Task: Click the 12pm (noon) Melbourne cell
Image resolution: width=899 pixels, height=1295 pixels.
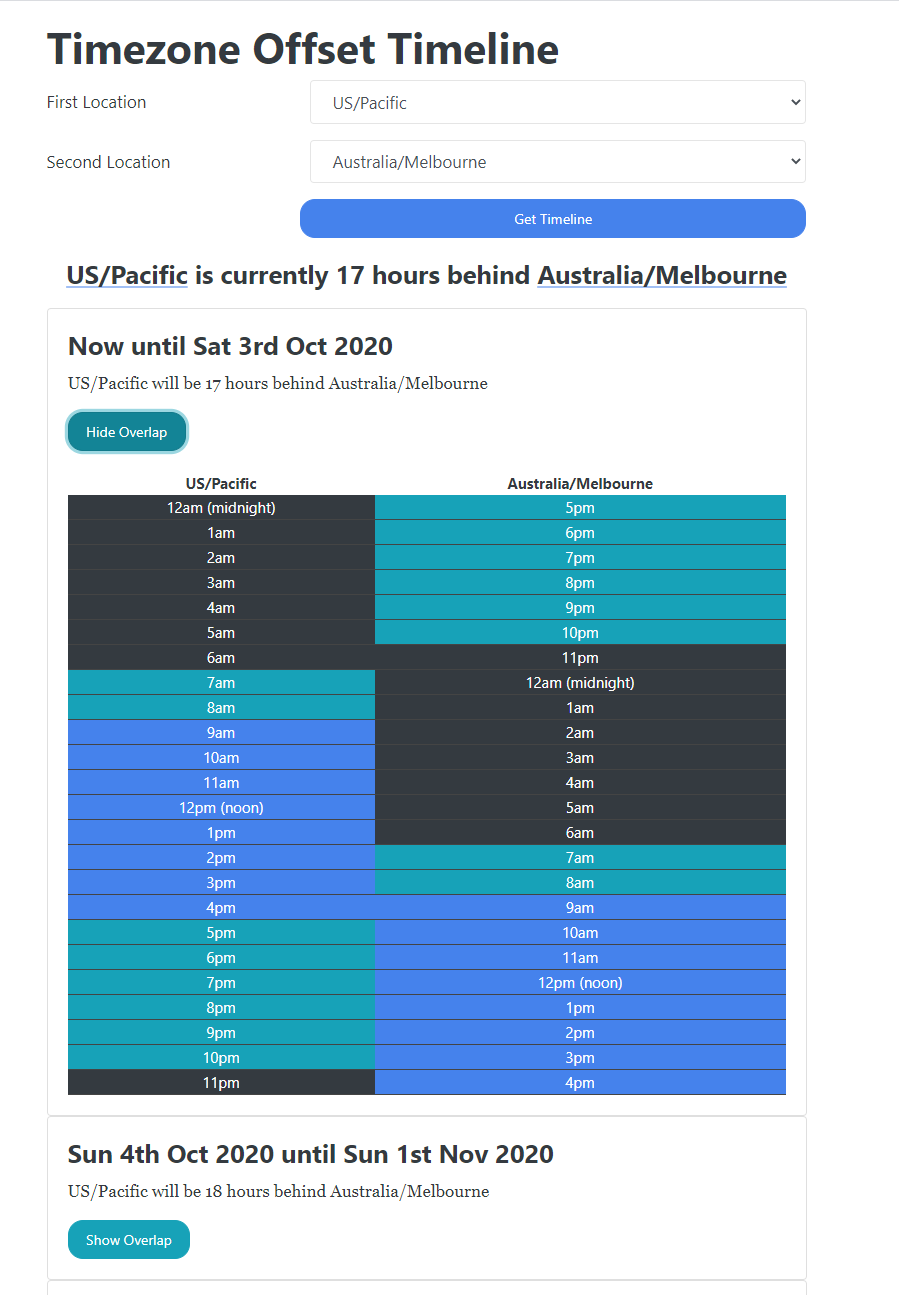Action: 580,983
